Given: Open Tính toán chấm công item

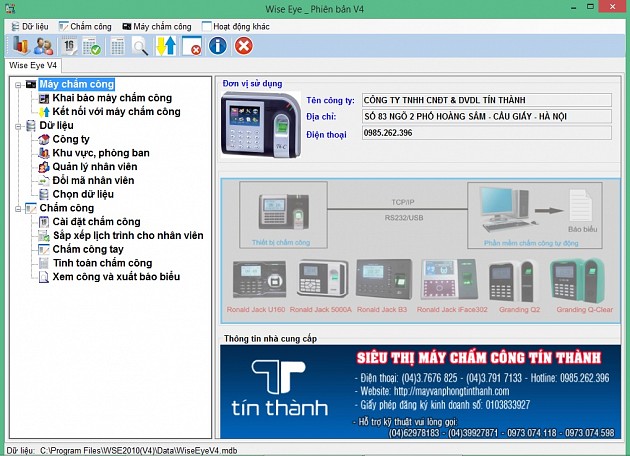Looking at the screenshot, I should [x=103, y=263].
